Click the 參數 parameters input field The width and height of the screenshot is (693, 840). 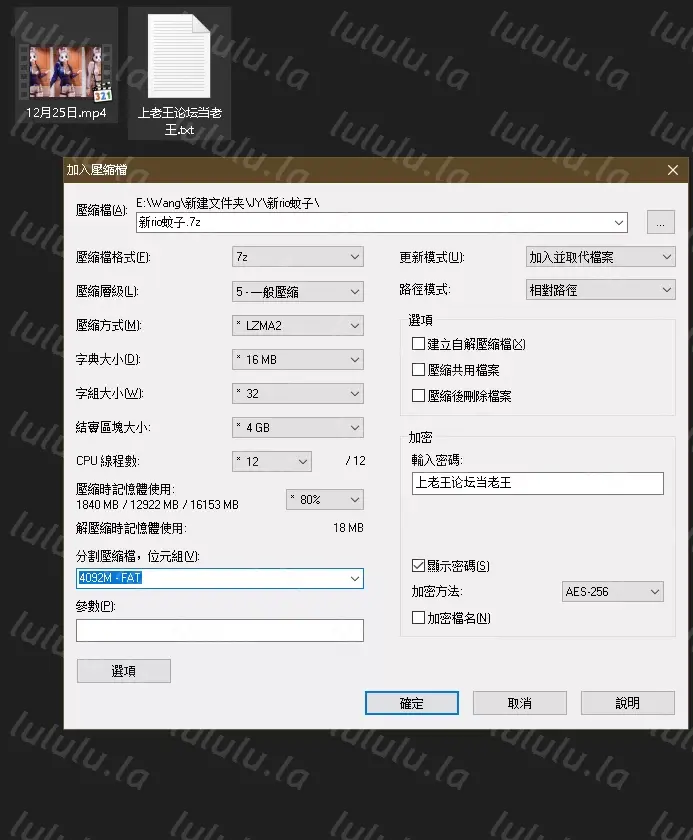pos(220,631)
